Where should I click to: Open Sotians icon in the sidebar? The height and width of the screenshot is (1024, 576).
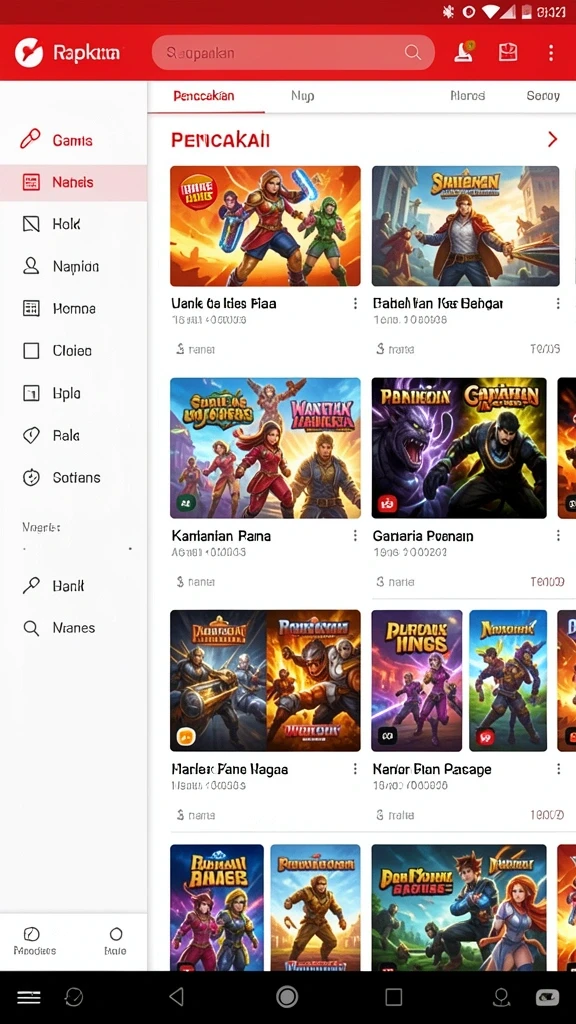pyautogui.click(x=31, y=477)
